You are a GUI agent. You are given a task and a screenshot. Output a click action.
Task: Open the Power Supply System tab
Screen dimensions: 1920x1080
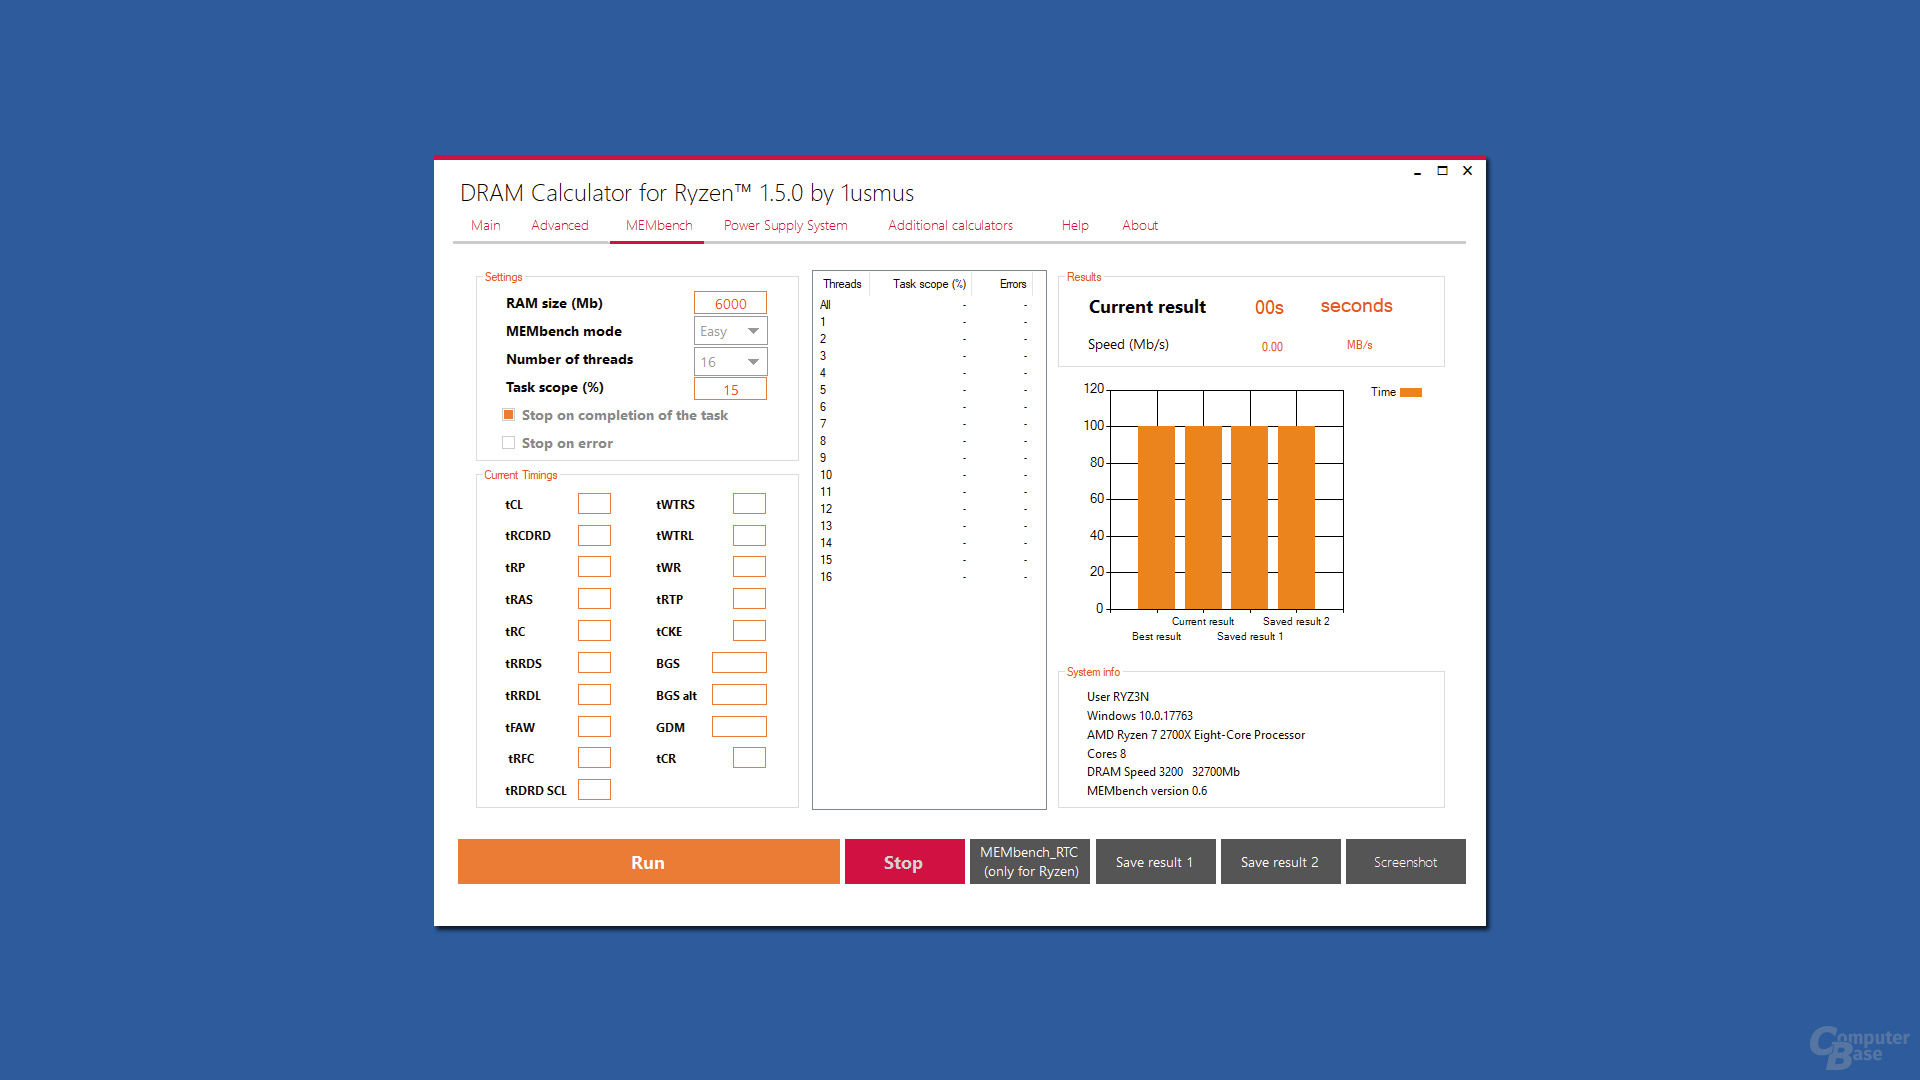click(785, 226)
